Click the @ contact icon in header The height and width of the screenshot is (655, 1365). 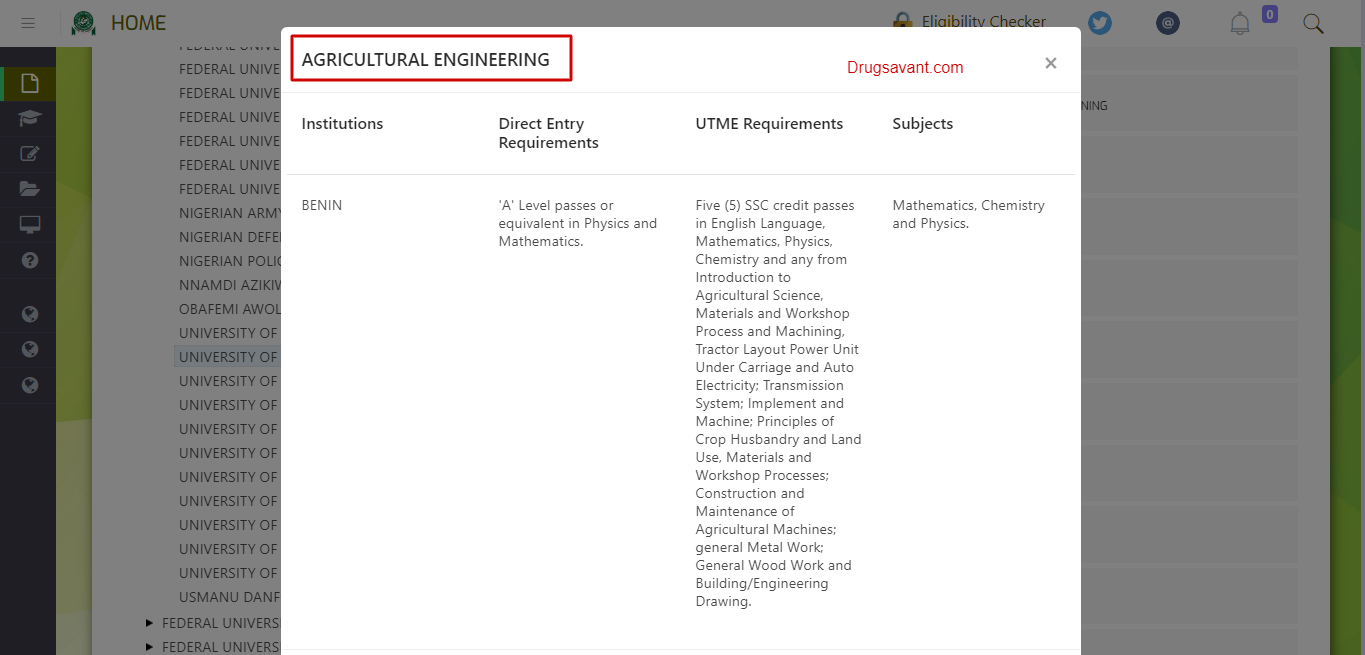coord(1168,22)
